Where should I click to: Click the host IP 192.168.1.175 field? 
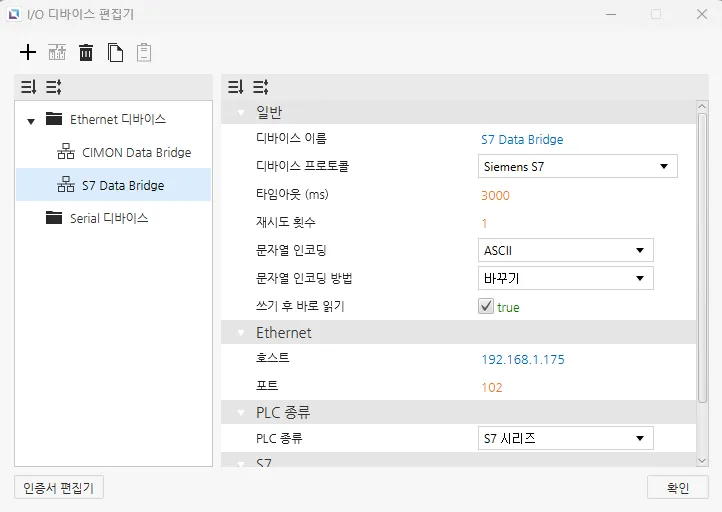[x=522, y=359]
